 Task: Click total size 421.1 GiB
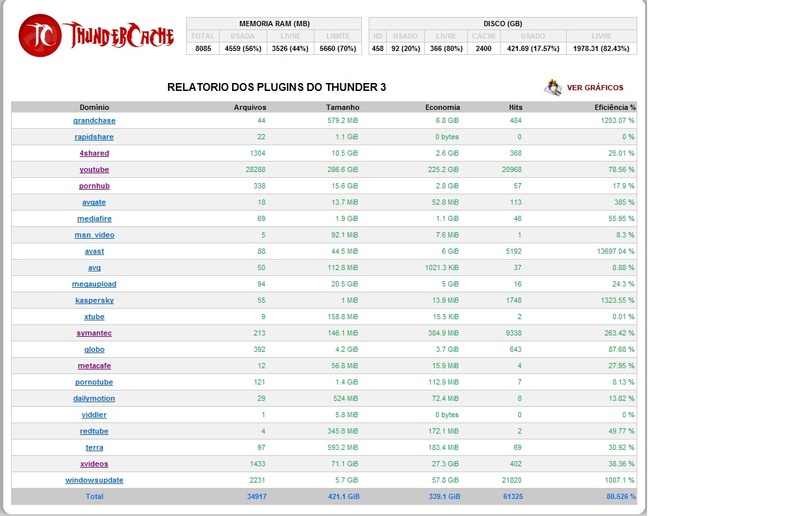[344, 496]
